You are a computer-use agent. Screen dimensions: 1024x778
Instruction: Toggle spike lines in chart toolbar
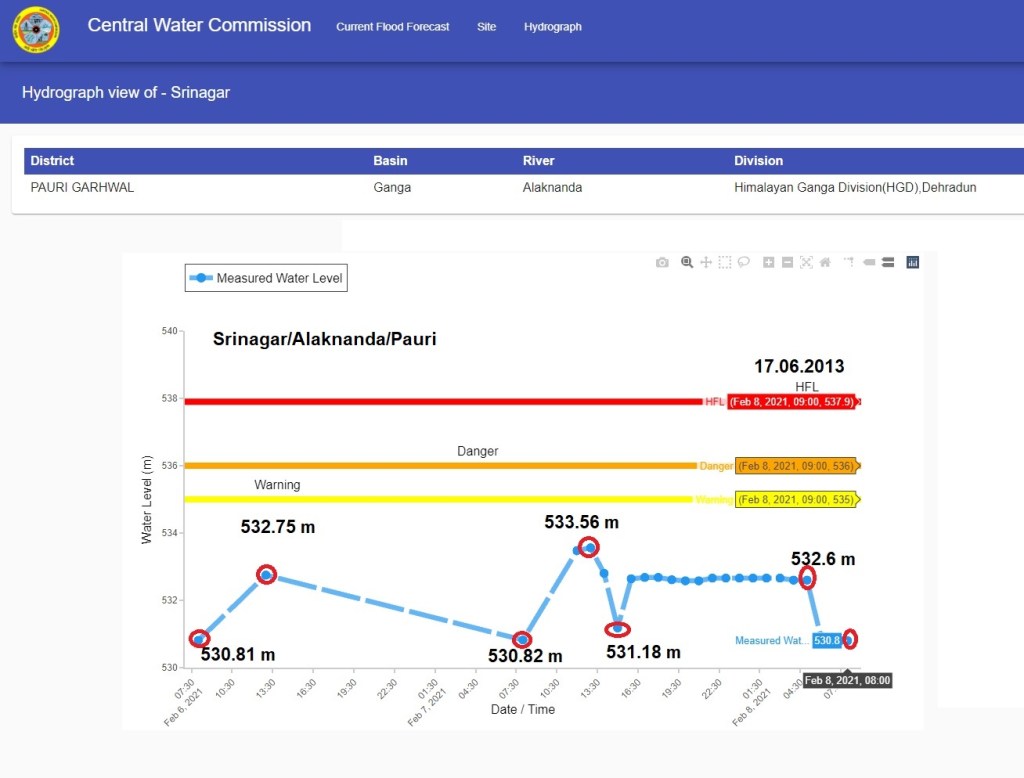pyautogui.click(x=849, y=262)
